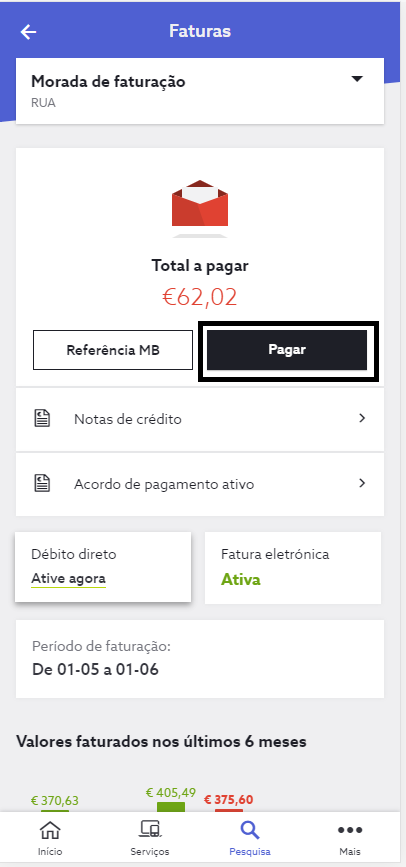The height and width of the screenshot is (867, 406).
Task: Click the red envelope invoice icon
Action: click(200, 205)
